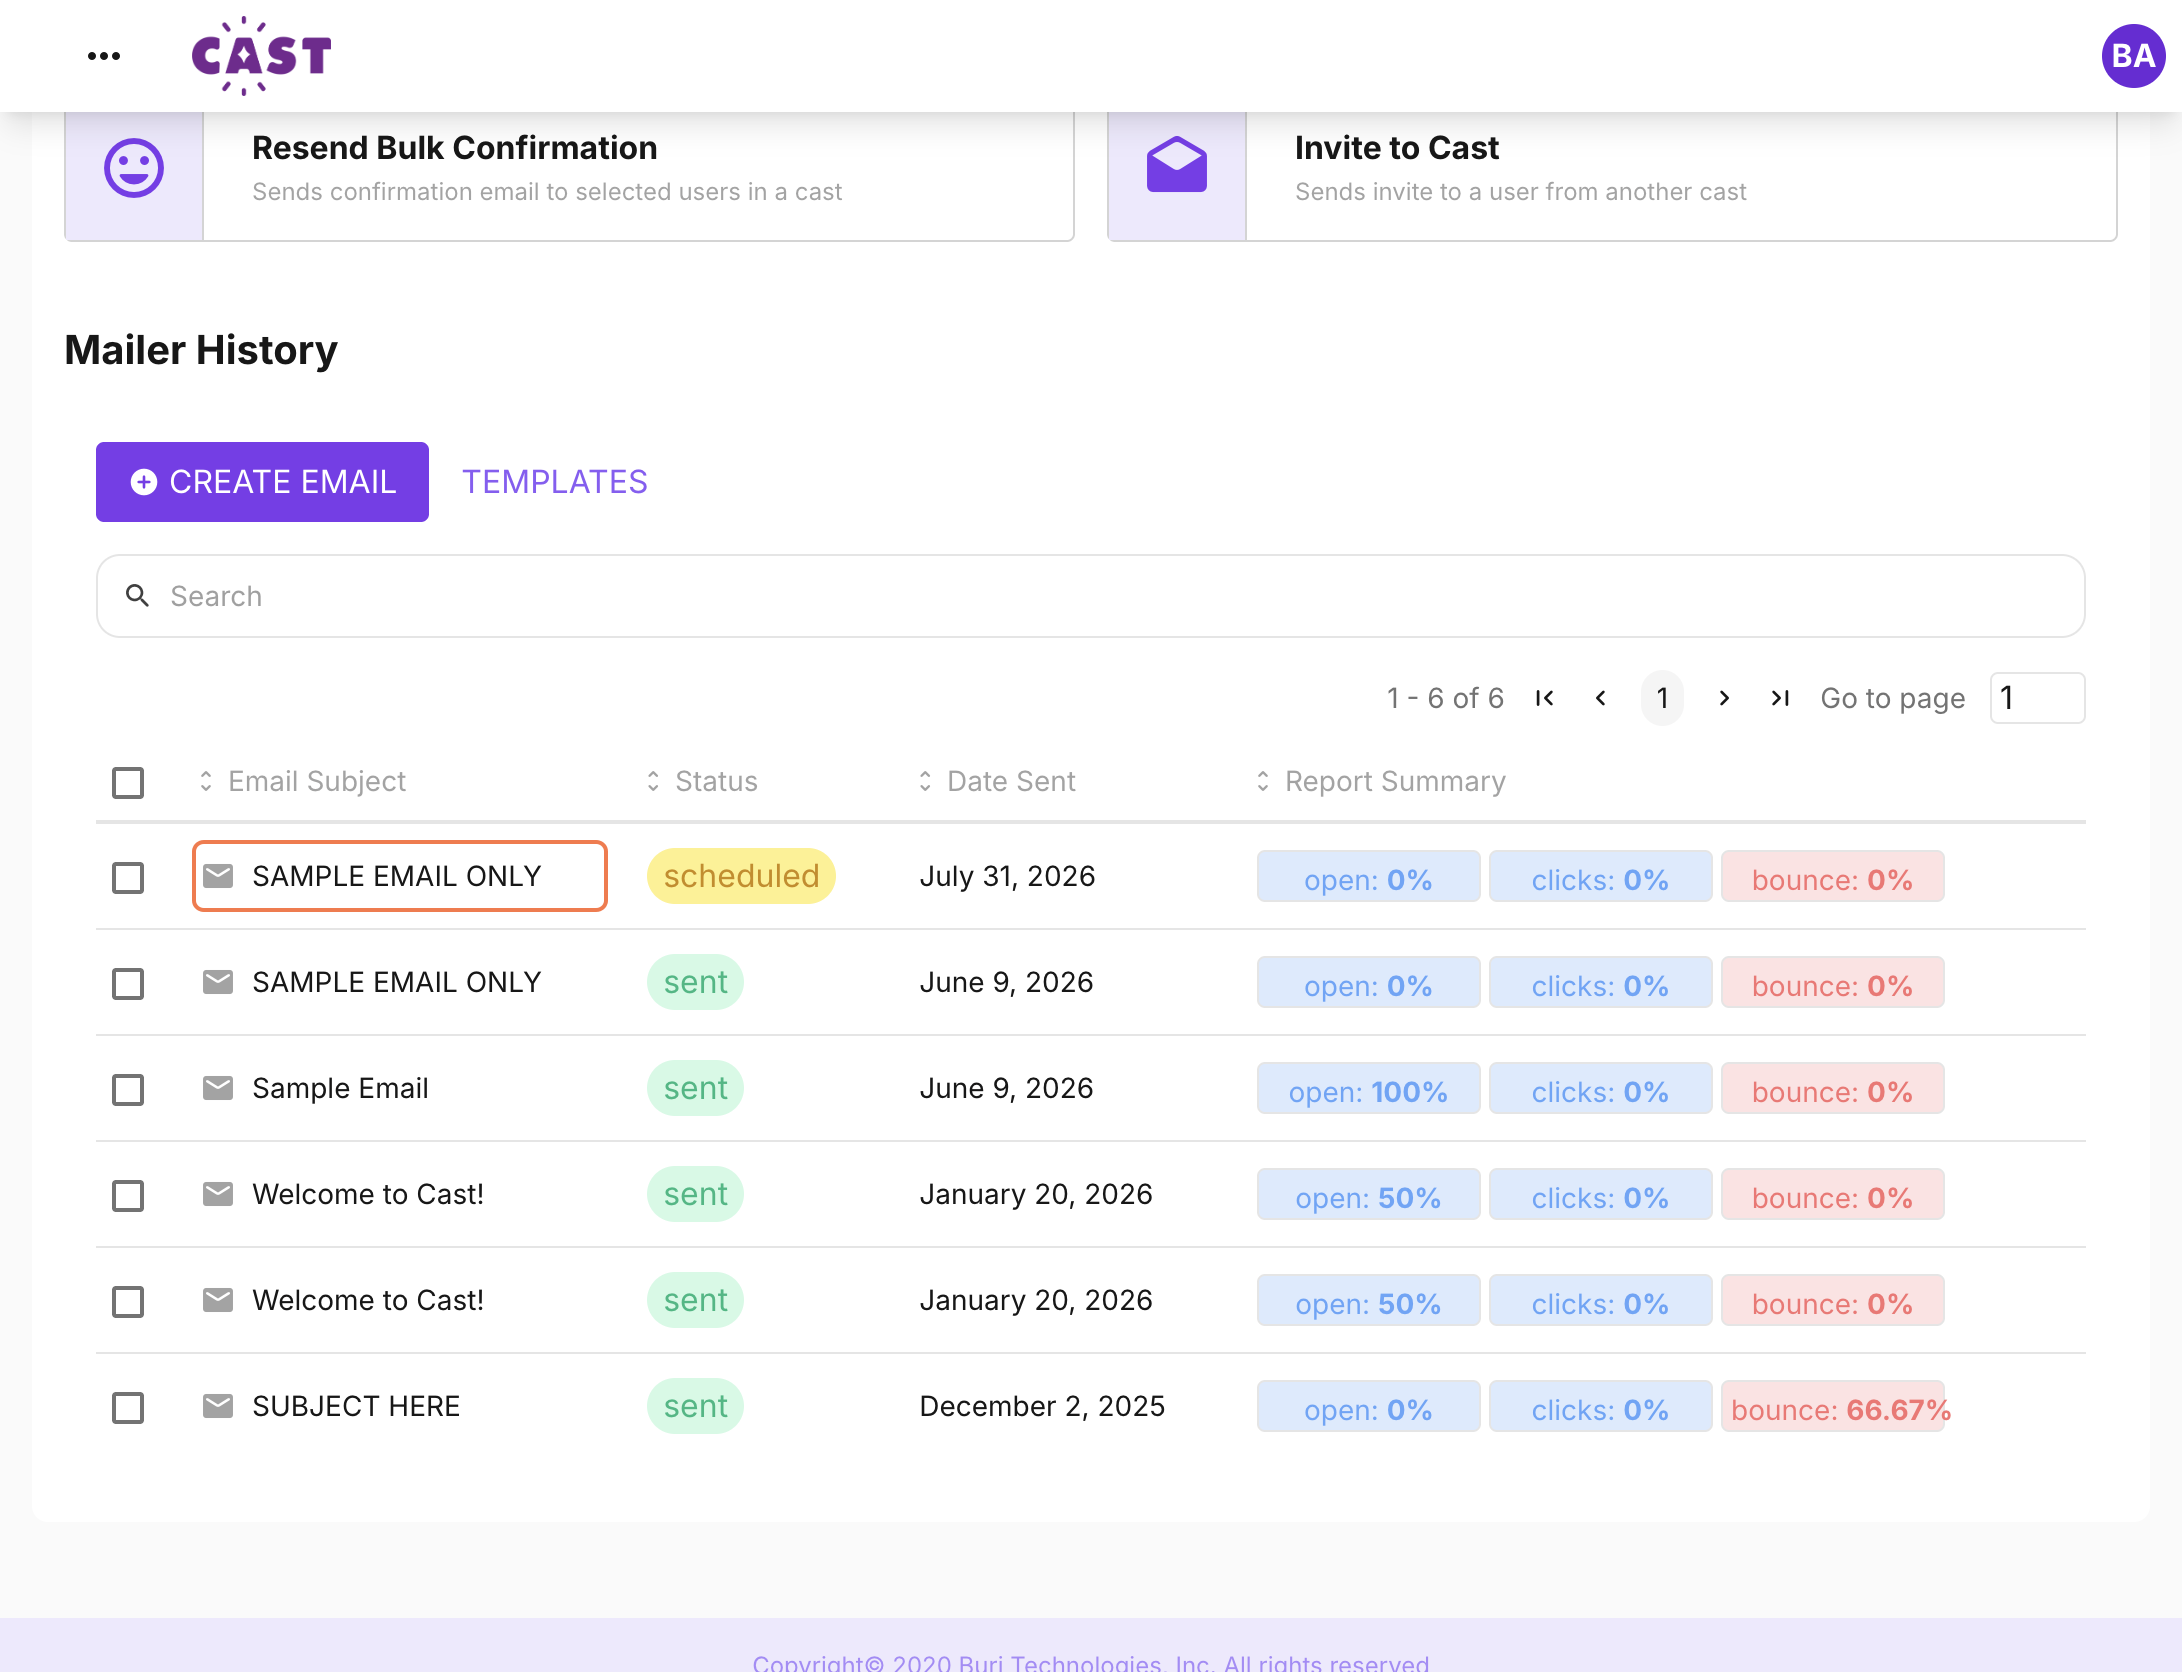Open the TEMPLATES tab

coord(555,482)
